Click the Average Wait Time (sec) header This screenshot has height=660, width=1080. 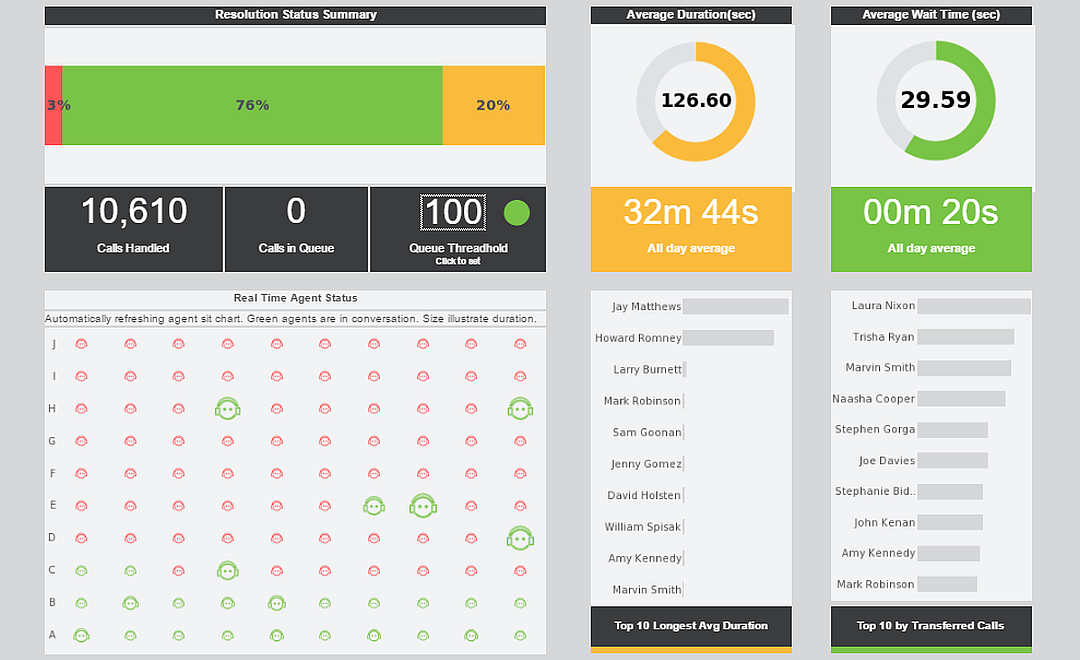tap(931, 14)
